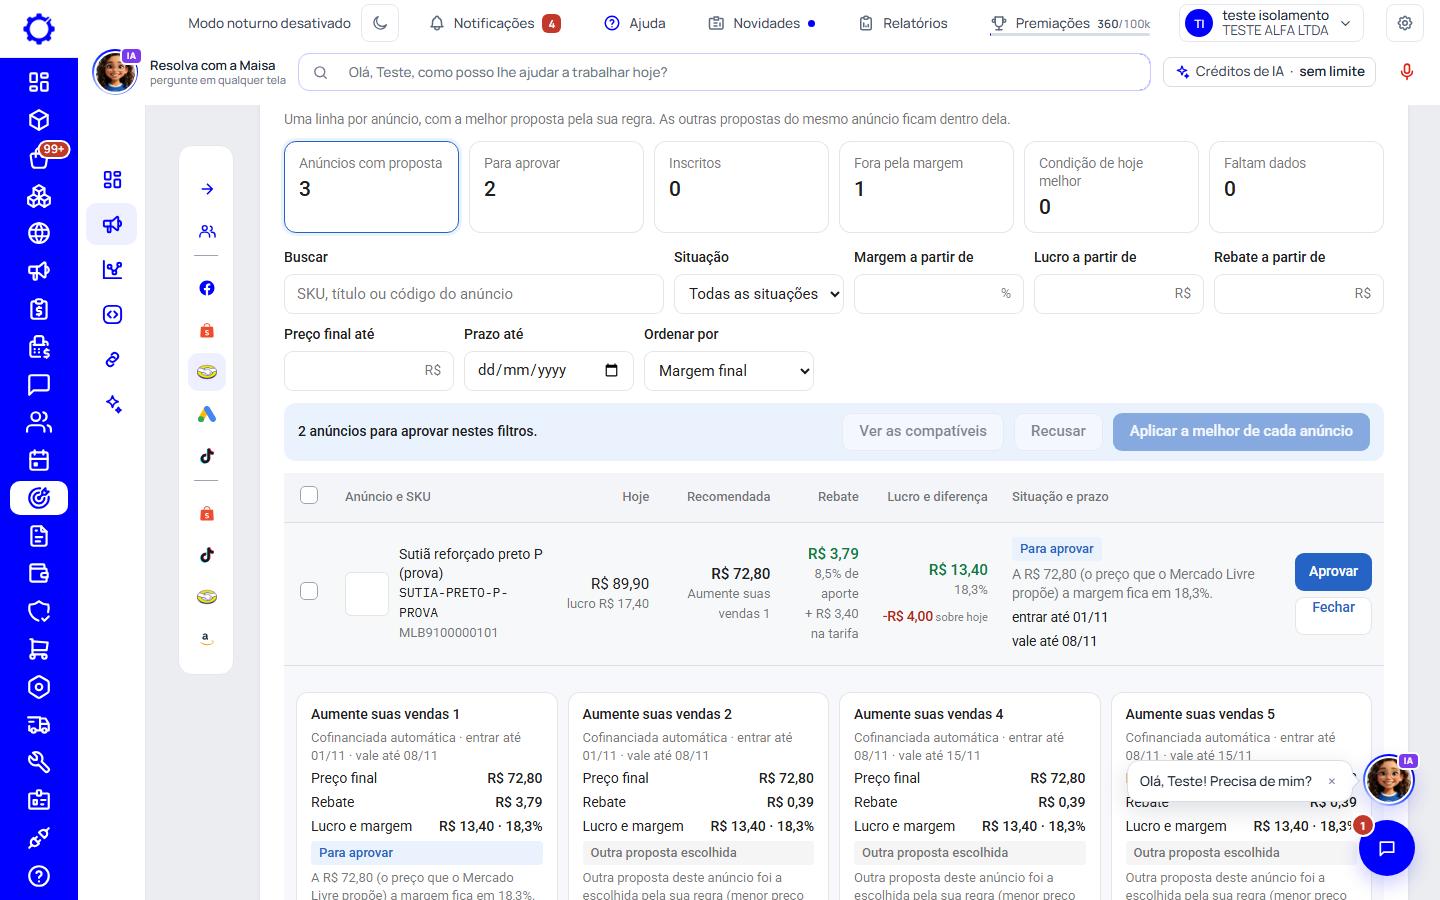This screenshot has width=1440, height=900.
Task: Open the code brackets icon
Action: pyautogui.click(x=112, y=314)
